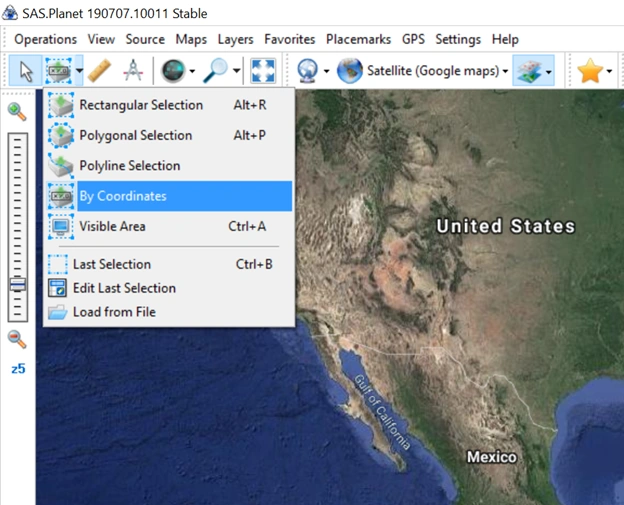Open the Layers menu
Viewport: 624px width, 505px height.
click(x=236, y=39)
